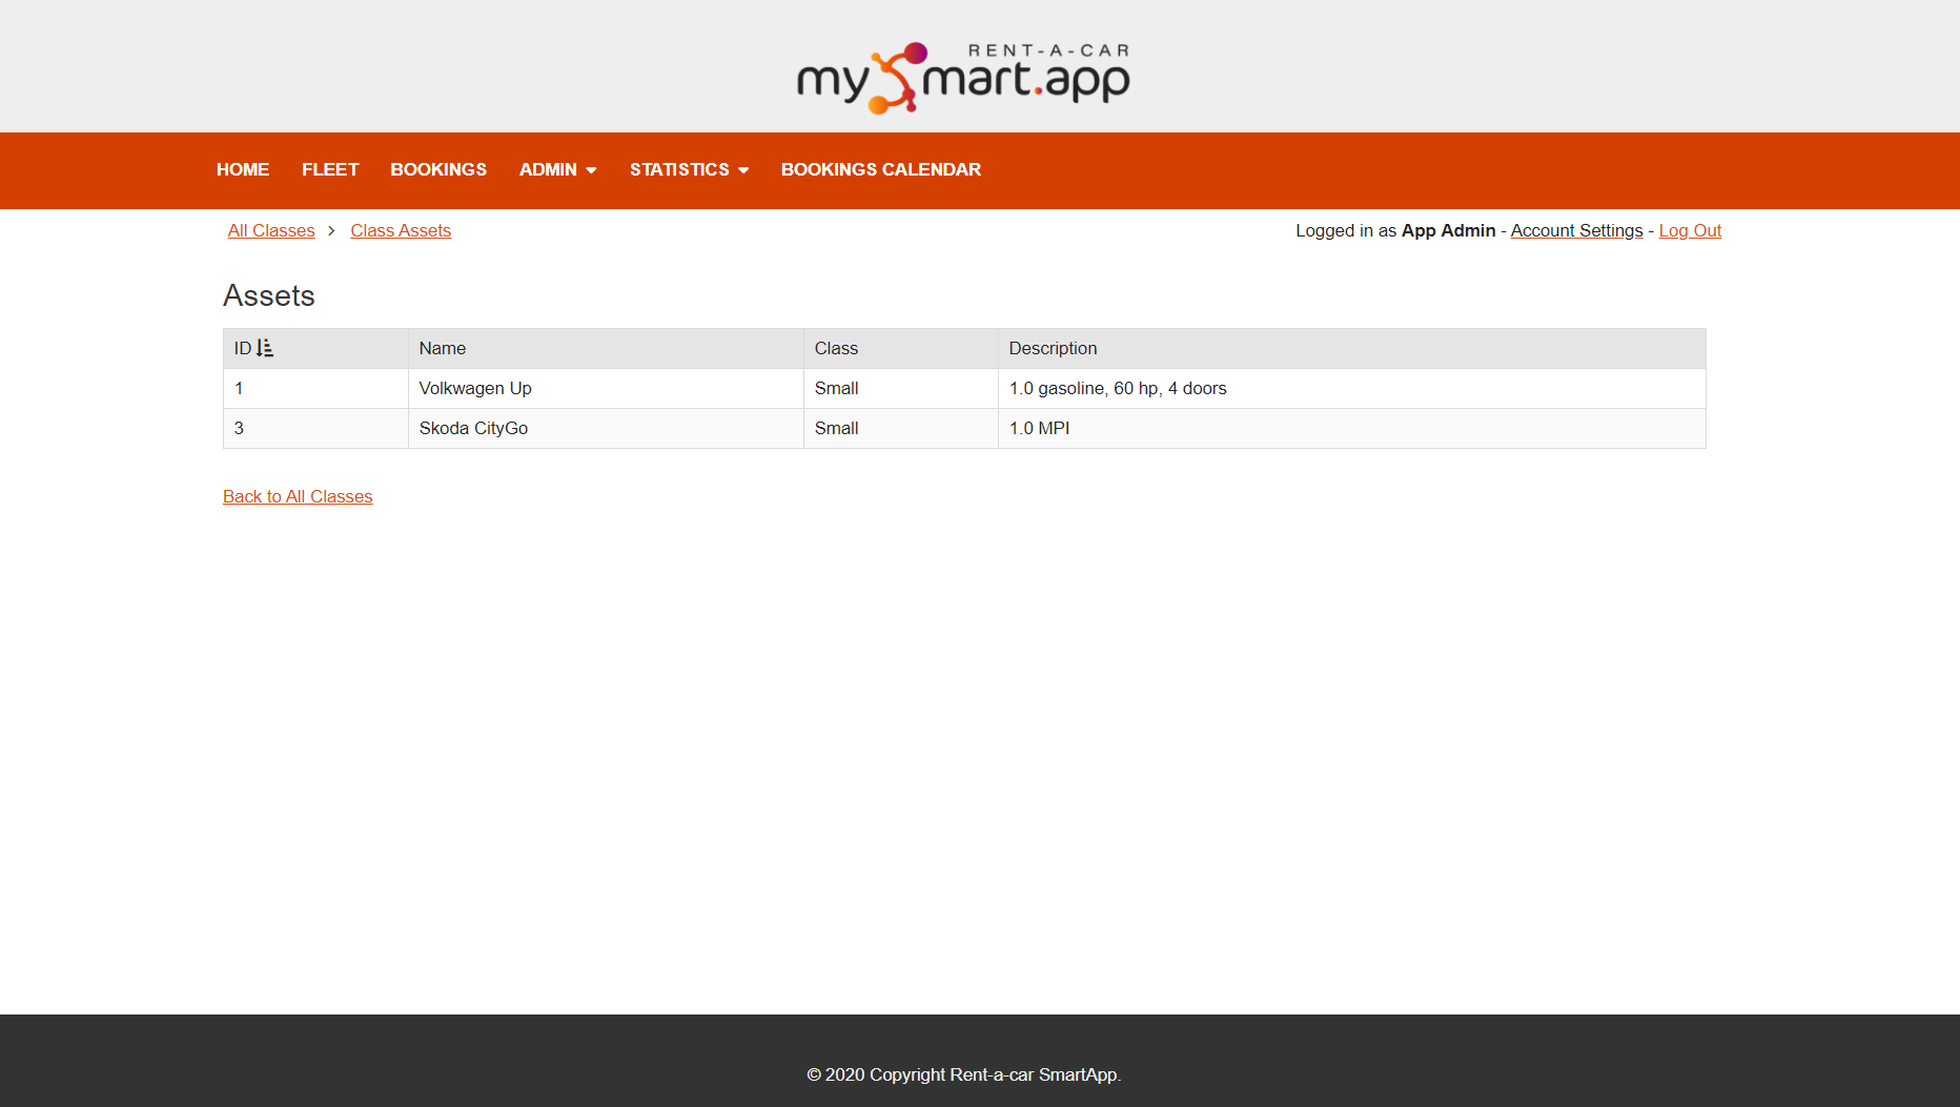
Task: Select the Description column header
Action: (x=1052, y=348)
